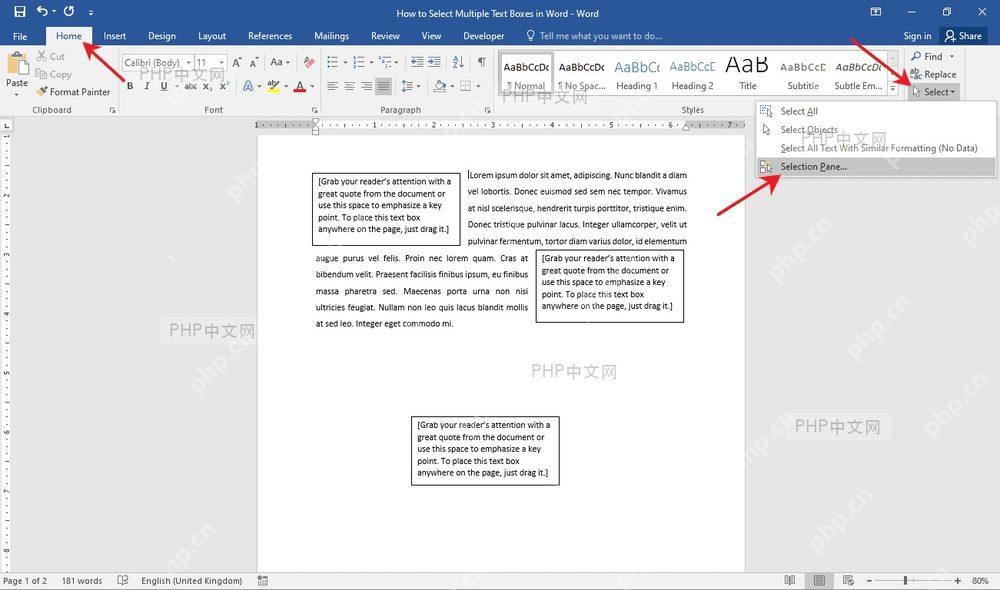Apply the Heading 1 style
Image resolution: width=1000 pixels, height=590 pixels.
(x=636, y=74)
